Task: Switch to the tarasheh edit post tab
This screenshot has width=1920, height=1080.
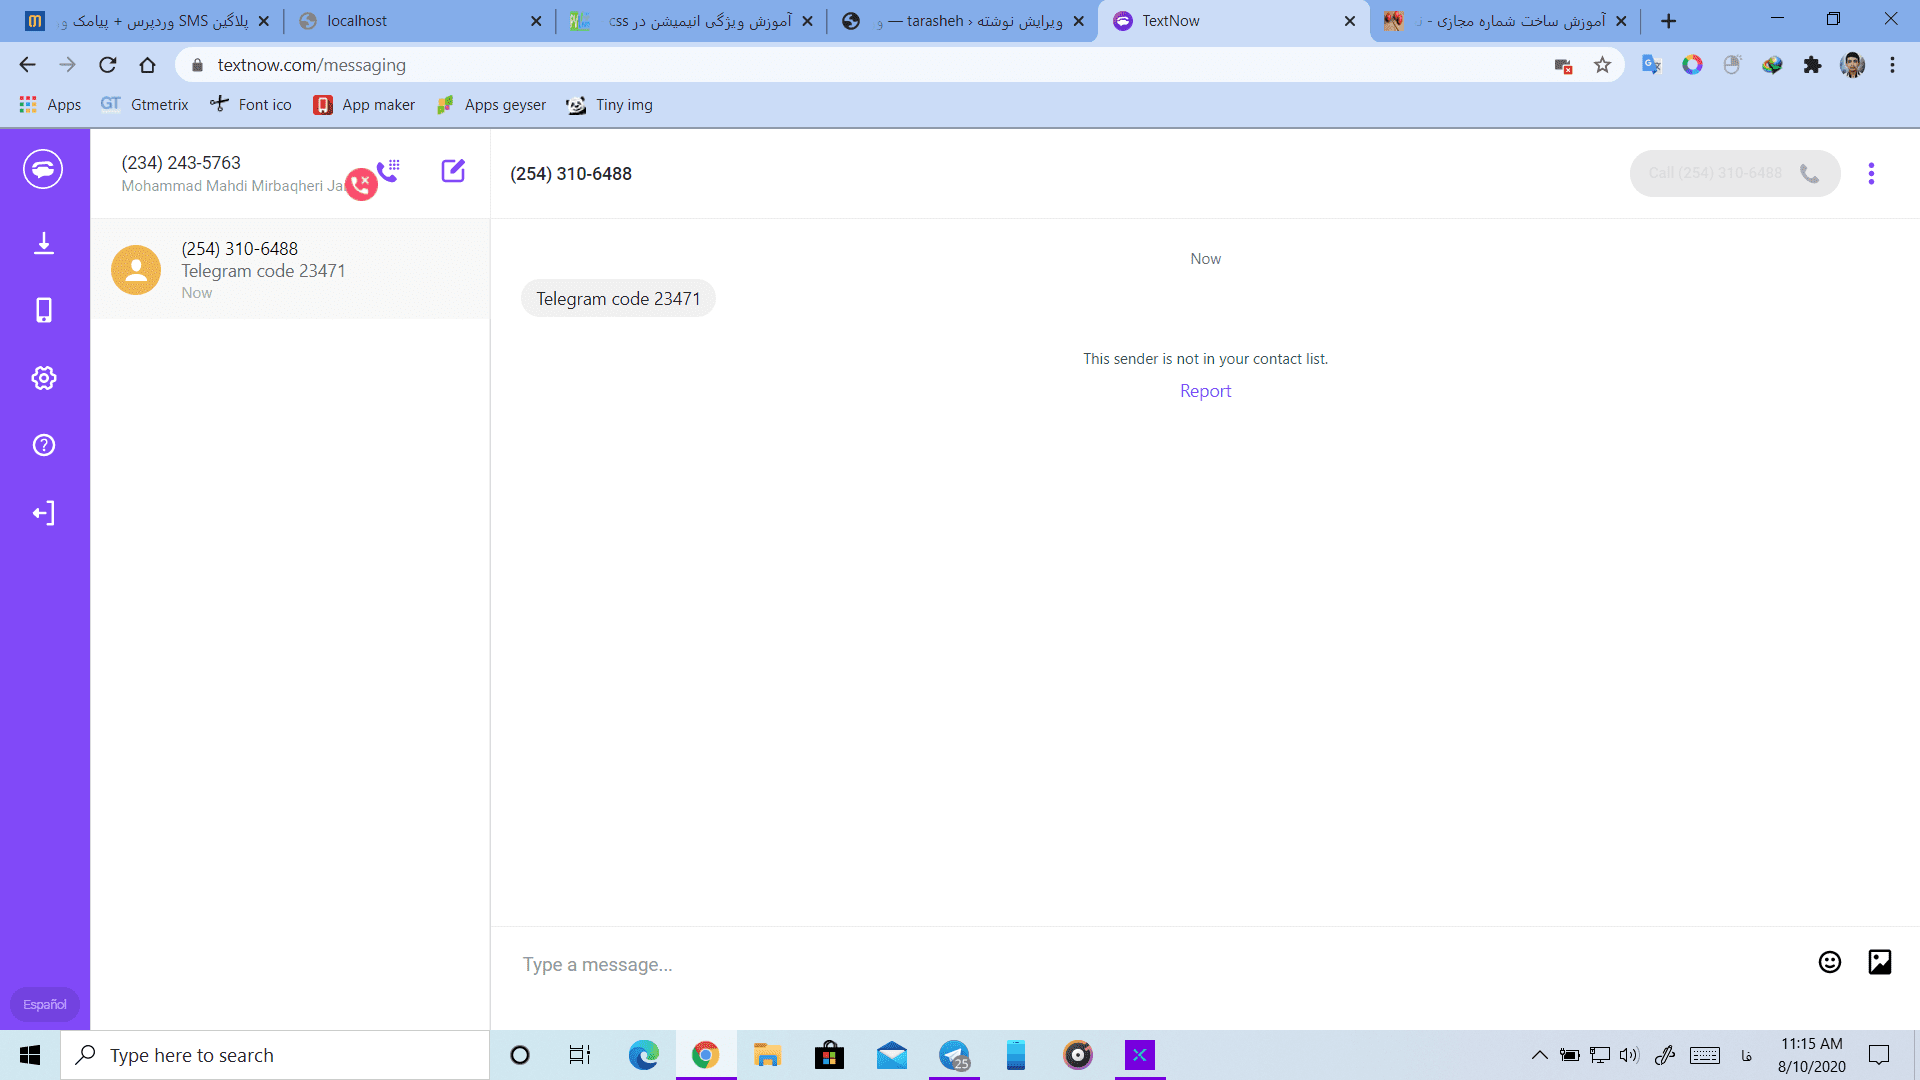Action: point(962,21)
